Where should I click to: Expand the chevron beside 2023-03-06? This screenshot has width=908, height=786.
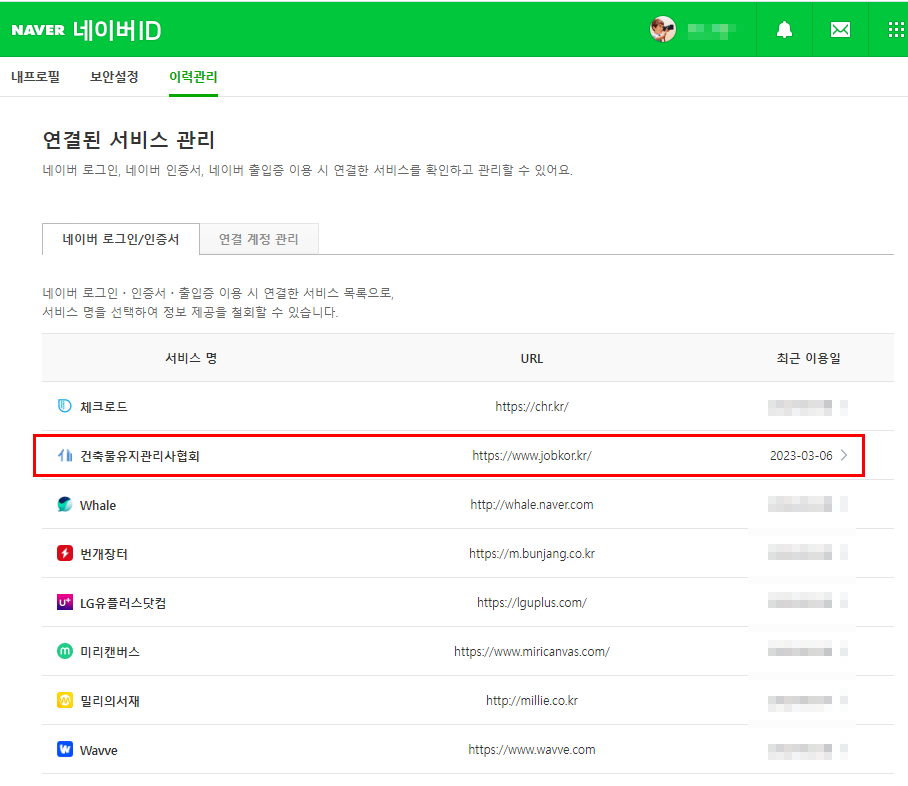tap(844, 455)
